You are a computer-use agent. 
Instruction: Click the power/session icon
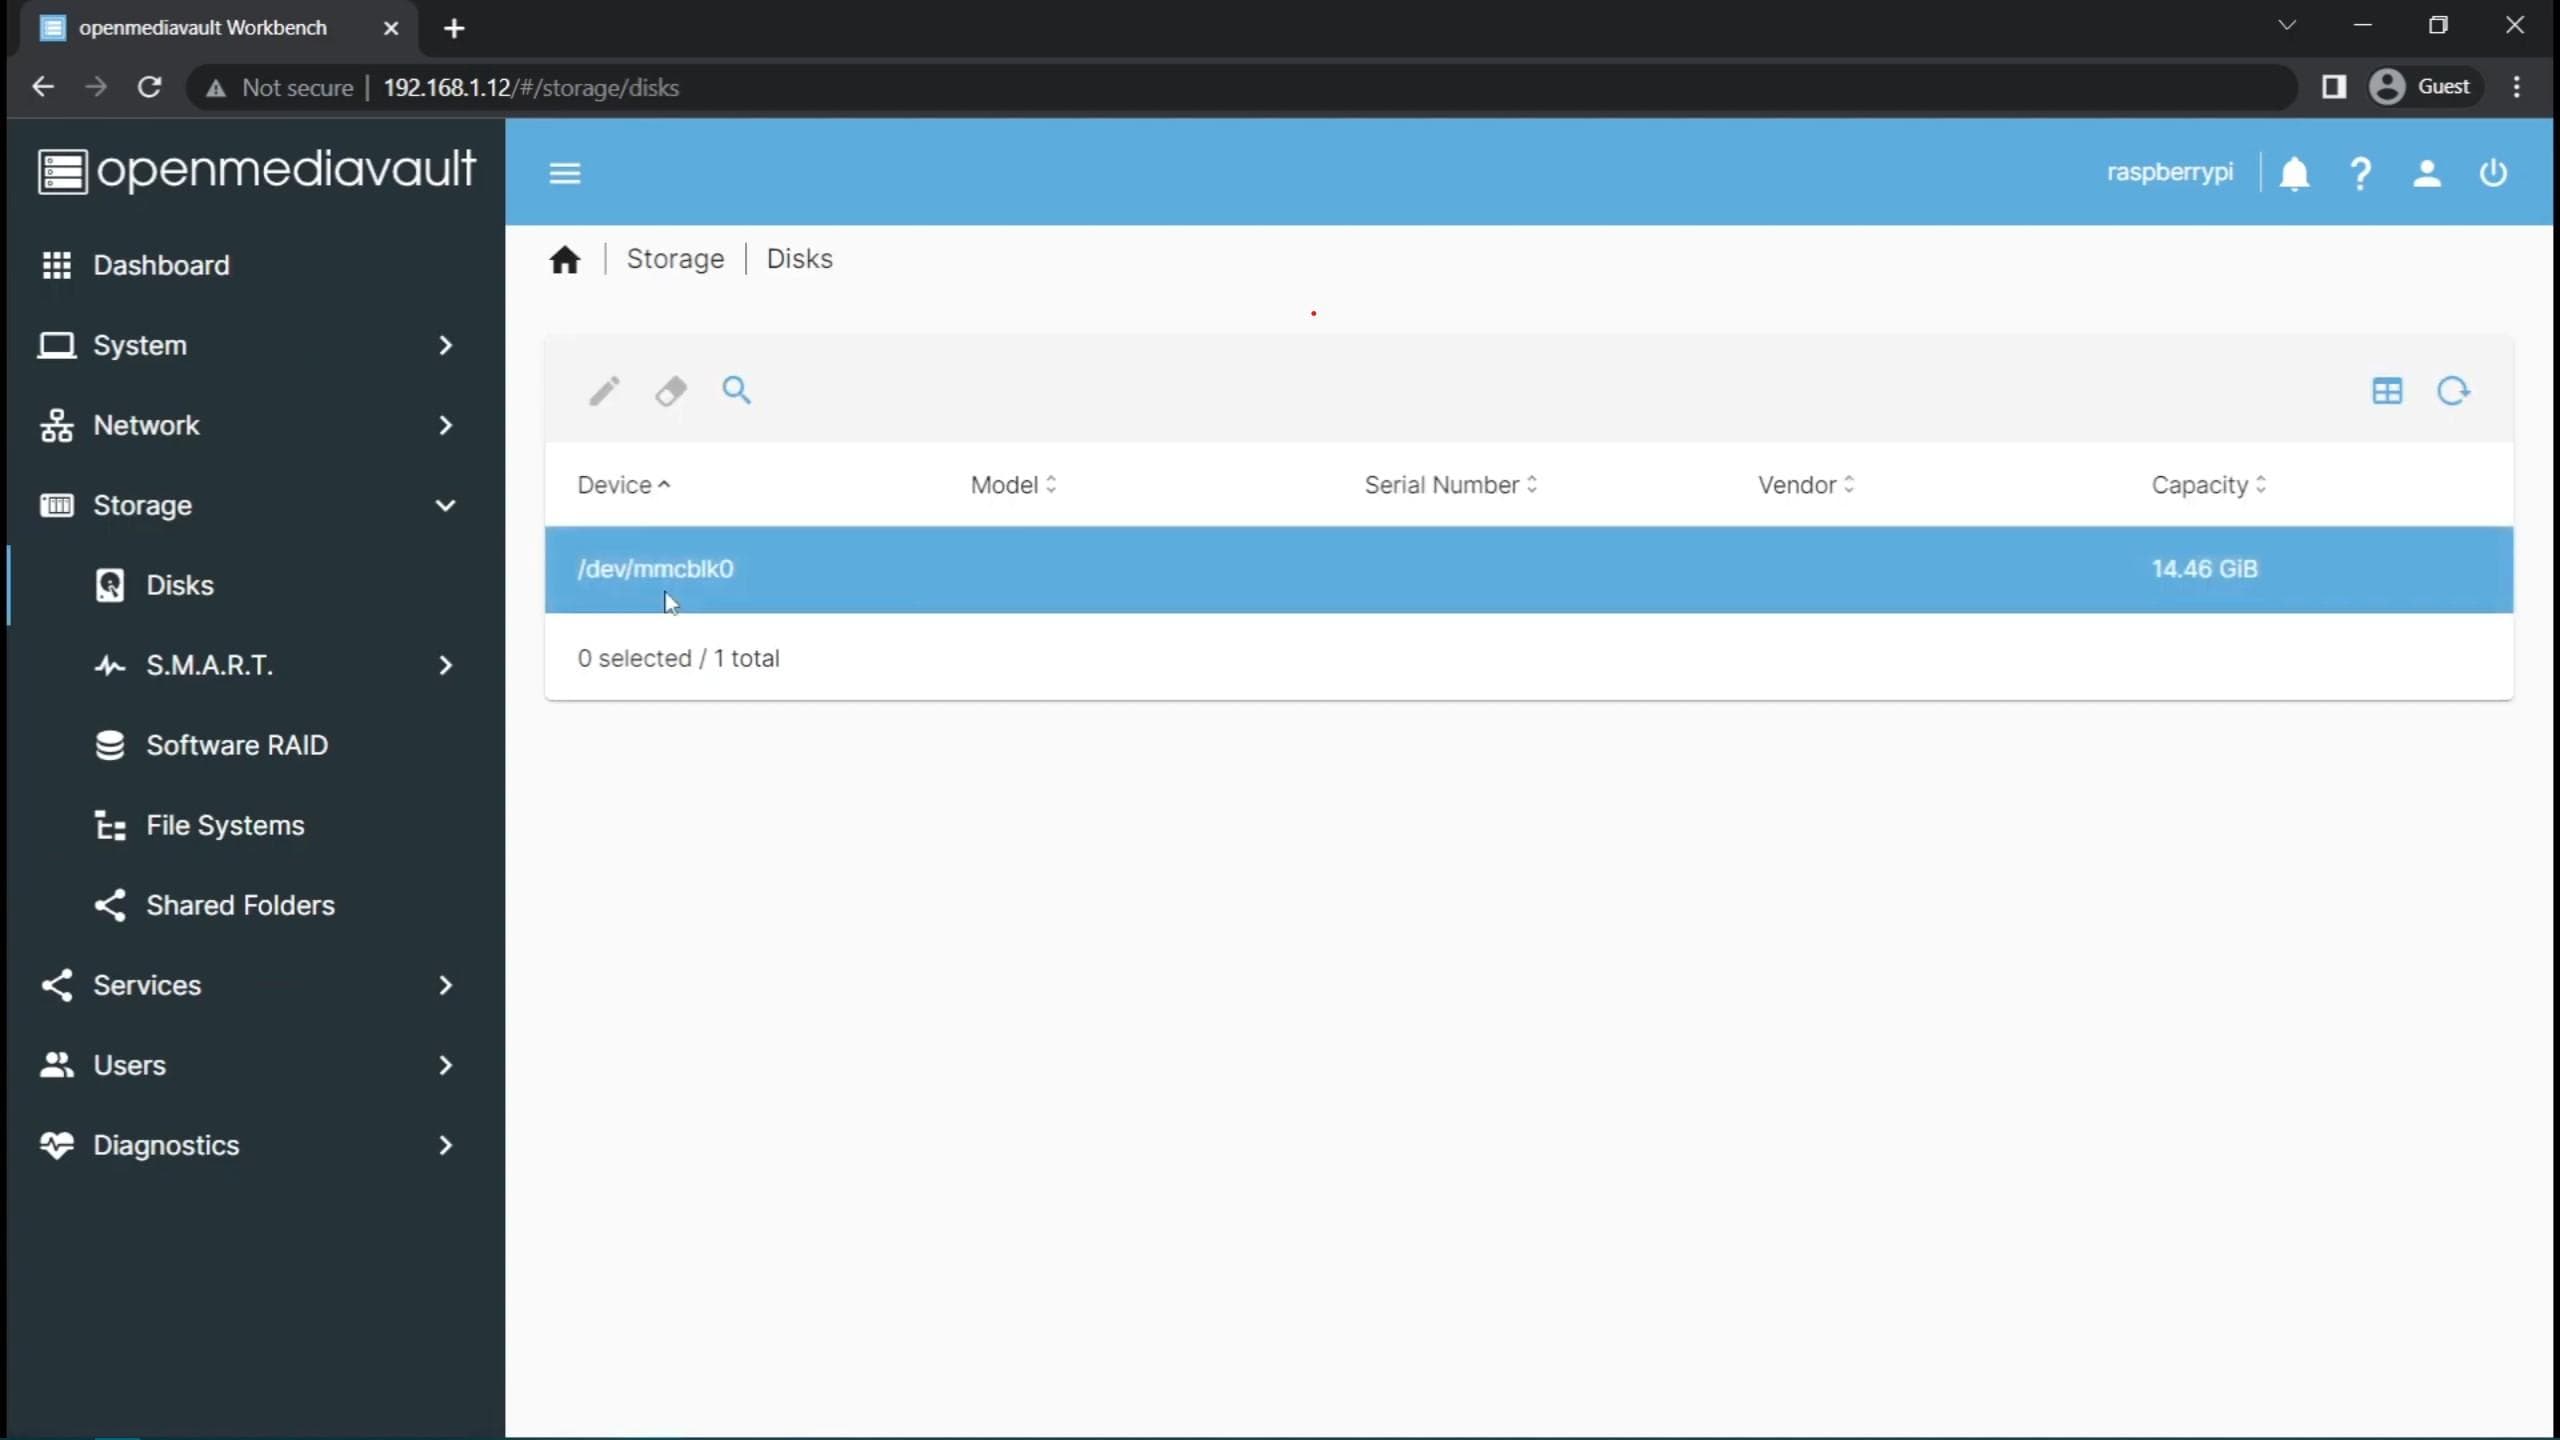2493,172
